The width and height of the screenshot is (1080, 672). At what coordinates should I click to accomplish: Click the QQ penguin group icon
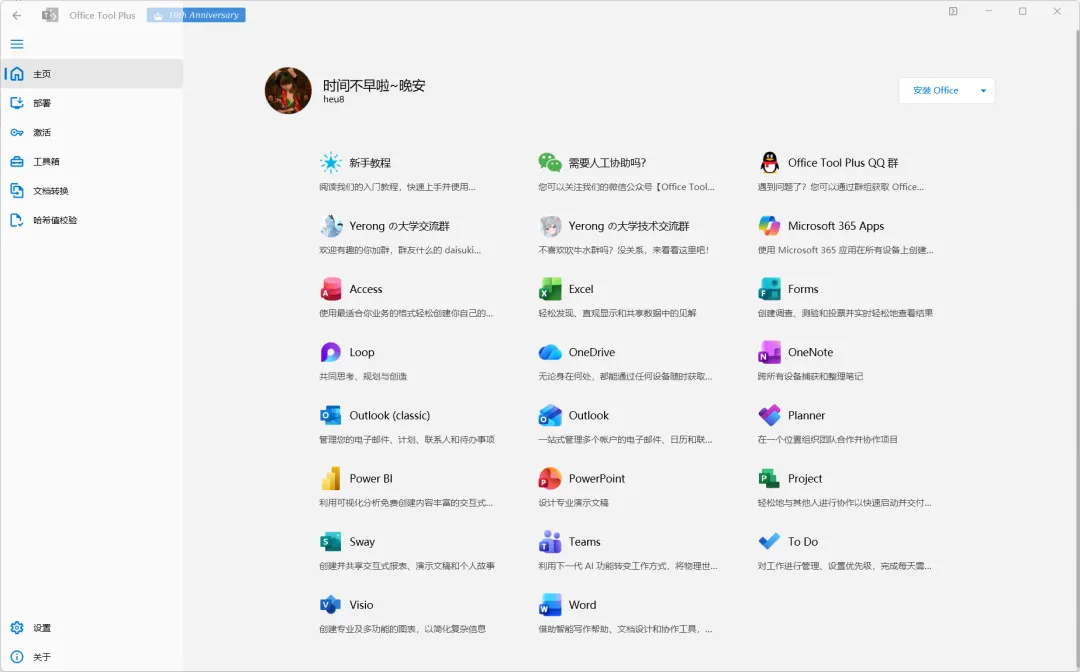coord(769,162)
